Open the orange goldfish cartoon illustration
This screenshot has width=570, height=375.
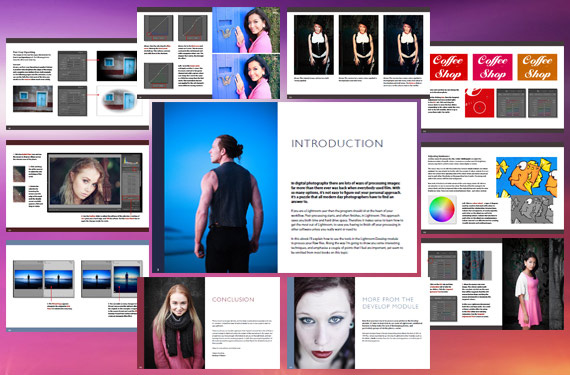[x=526, y=177]
